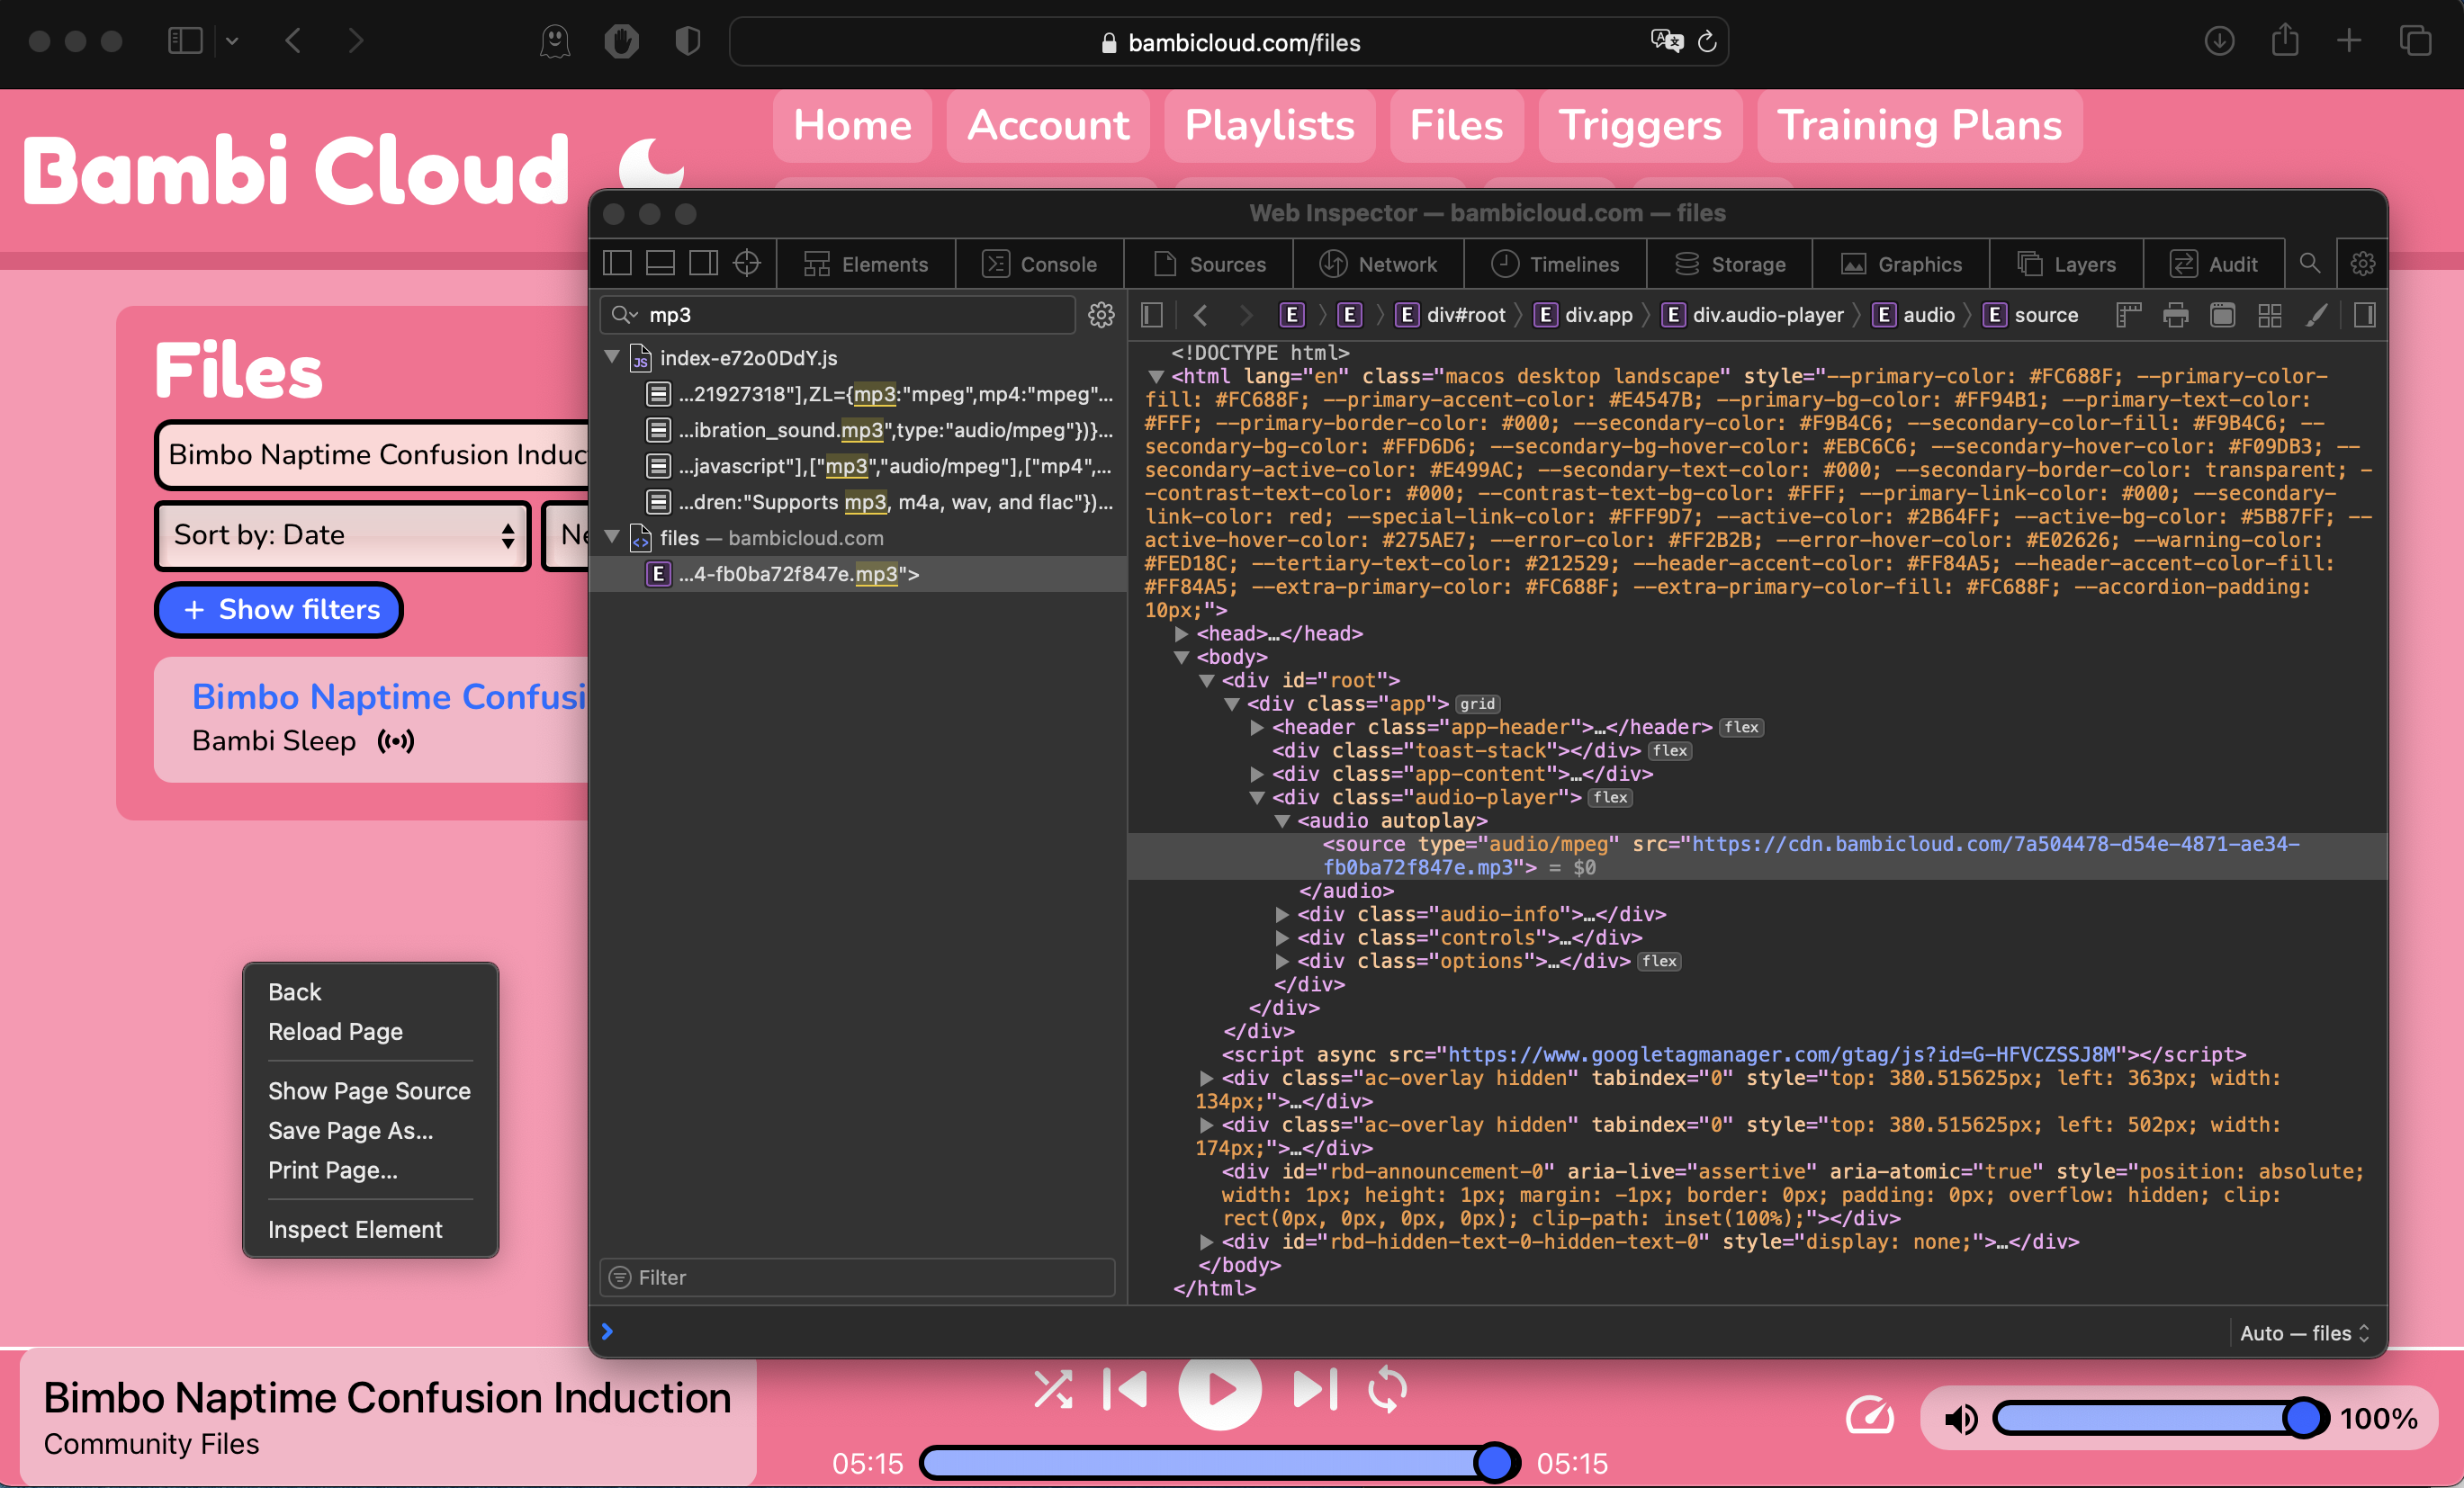Expand the head element node
The image size is (2464, 1488).
(1181, 633)
